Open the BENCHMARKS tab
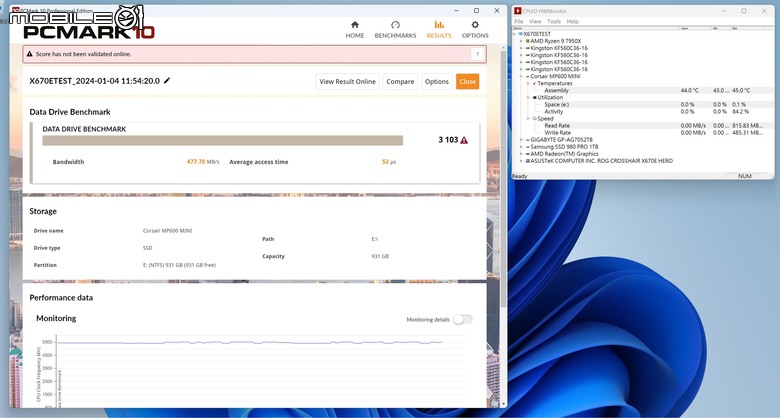780x418 pixels. click(x=395, y=30)
